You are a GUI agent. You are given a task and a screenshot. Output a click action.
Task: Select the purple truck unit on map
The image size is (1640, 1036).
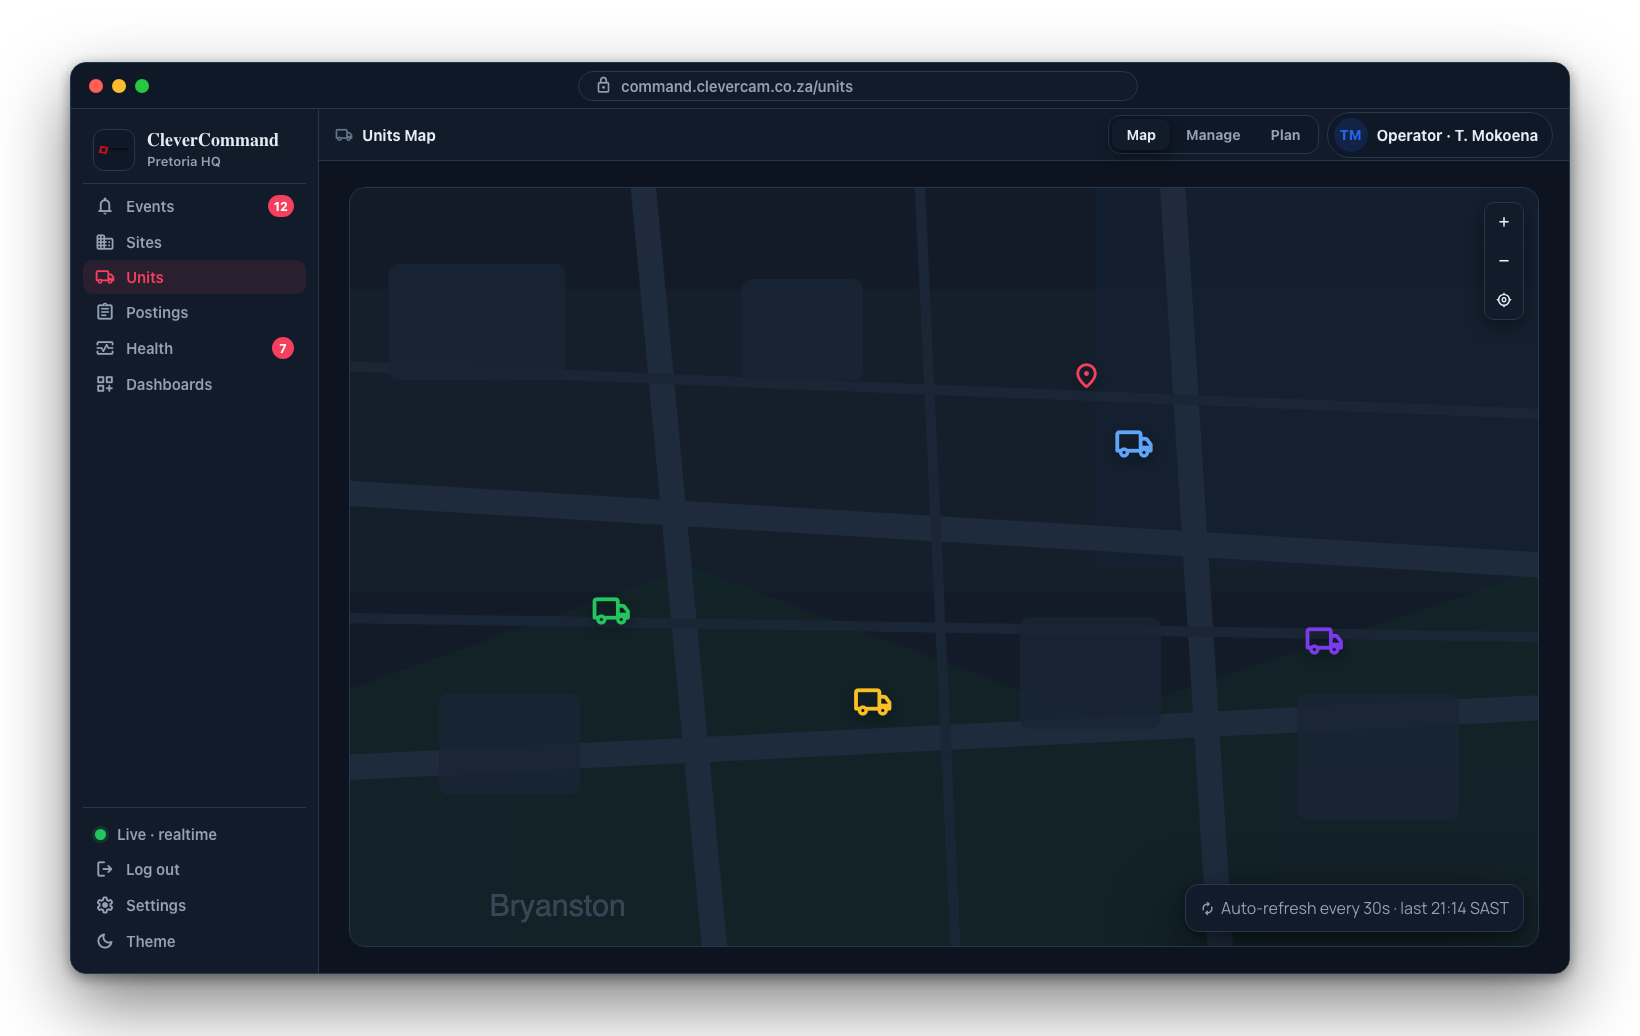[x=1324, y=640]
